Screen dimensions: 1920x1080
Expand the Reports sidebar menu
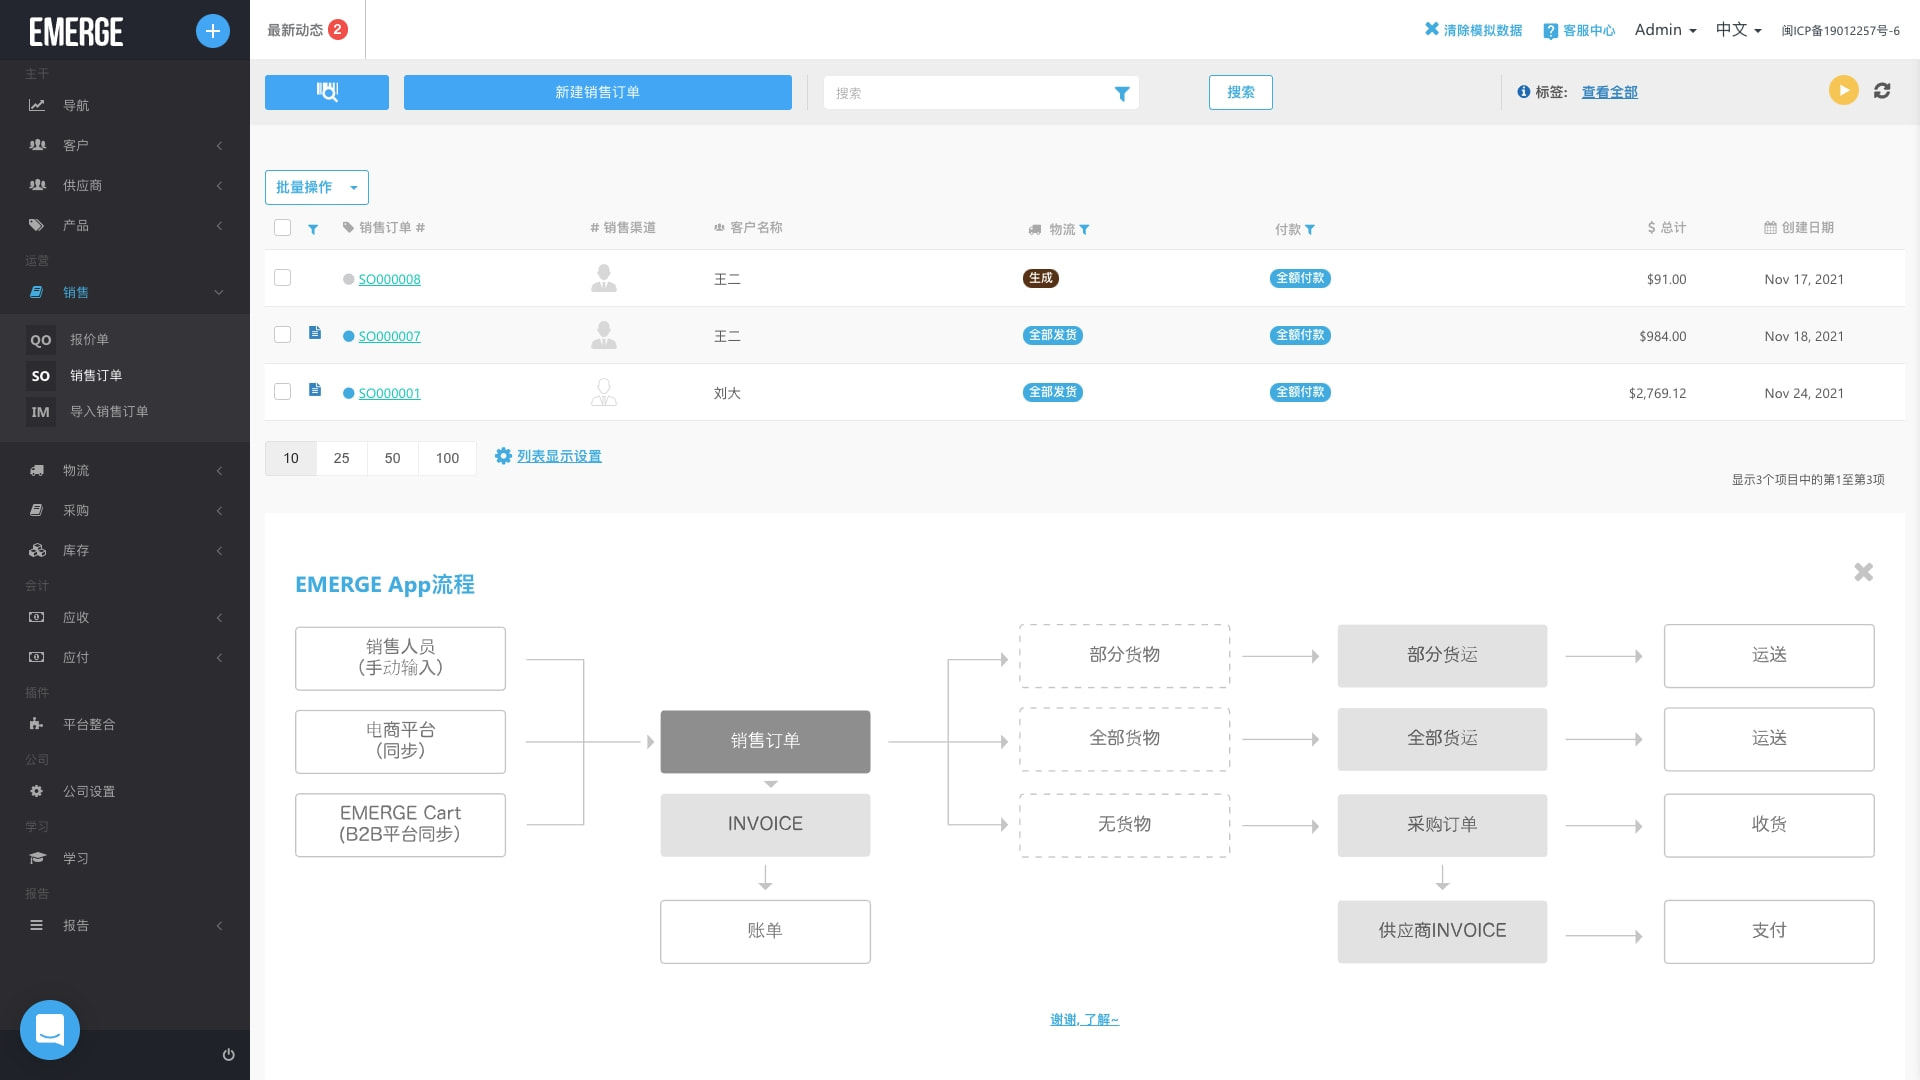pos(125,925)
